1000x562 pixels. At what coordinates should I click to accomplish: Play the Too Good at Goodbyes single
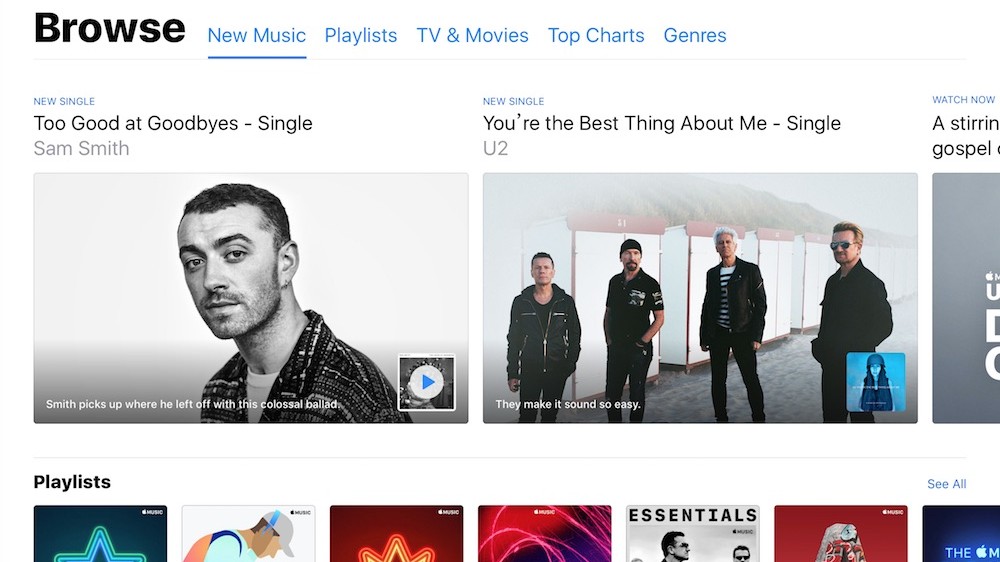[427, 382]
